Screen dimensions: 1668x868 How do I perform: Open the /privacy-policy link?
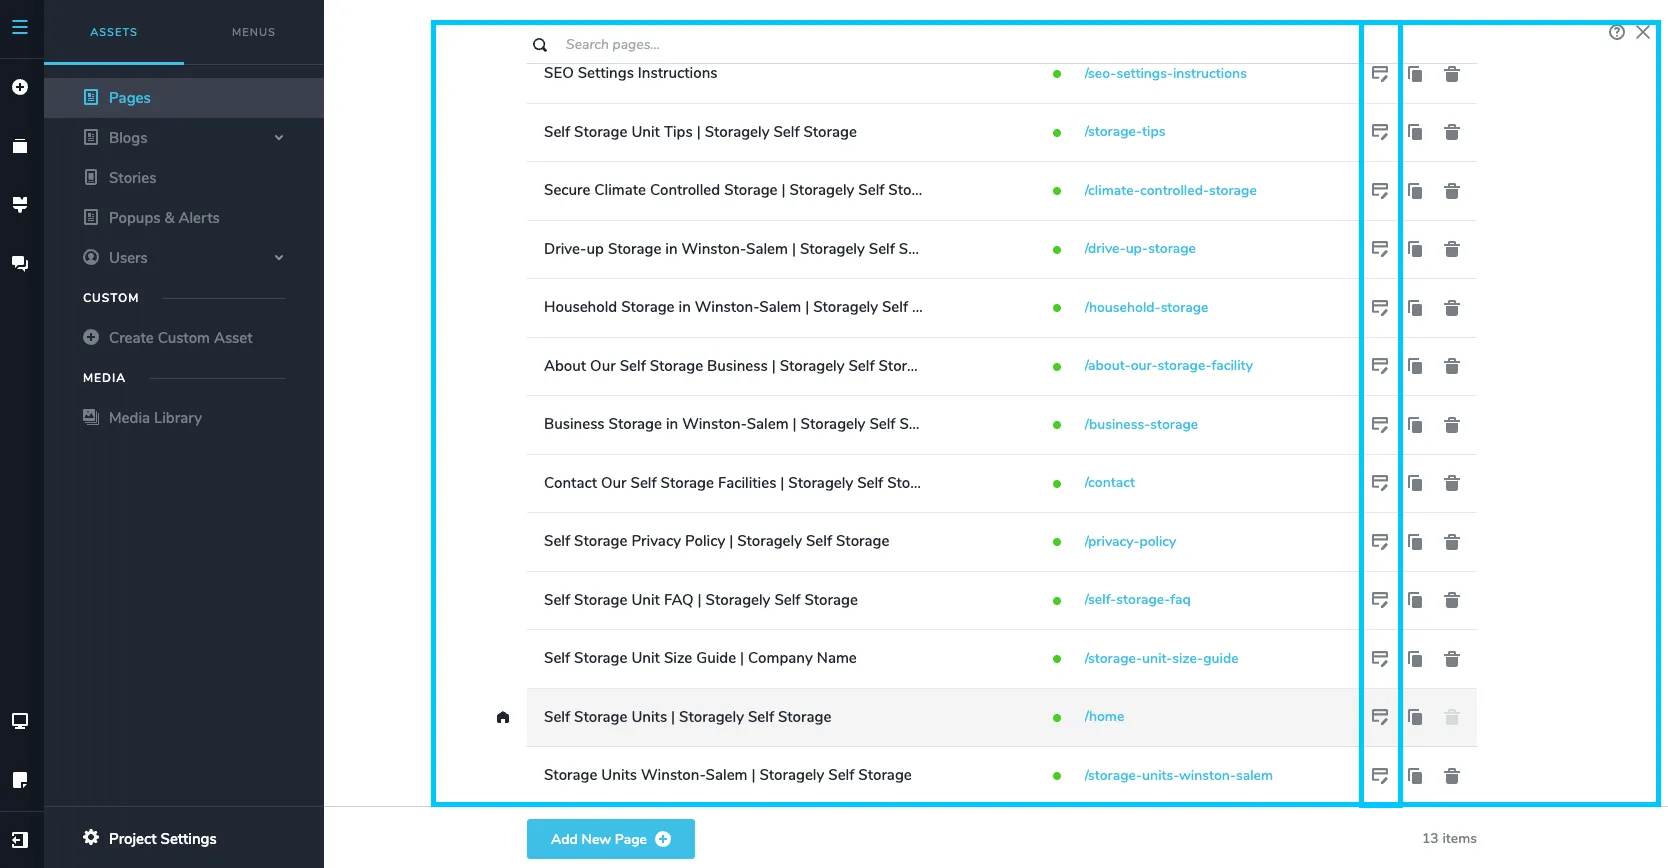pos(1130,542)
